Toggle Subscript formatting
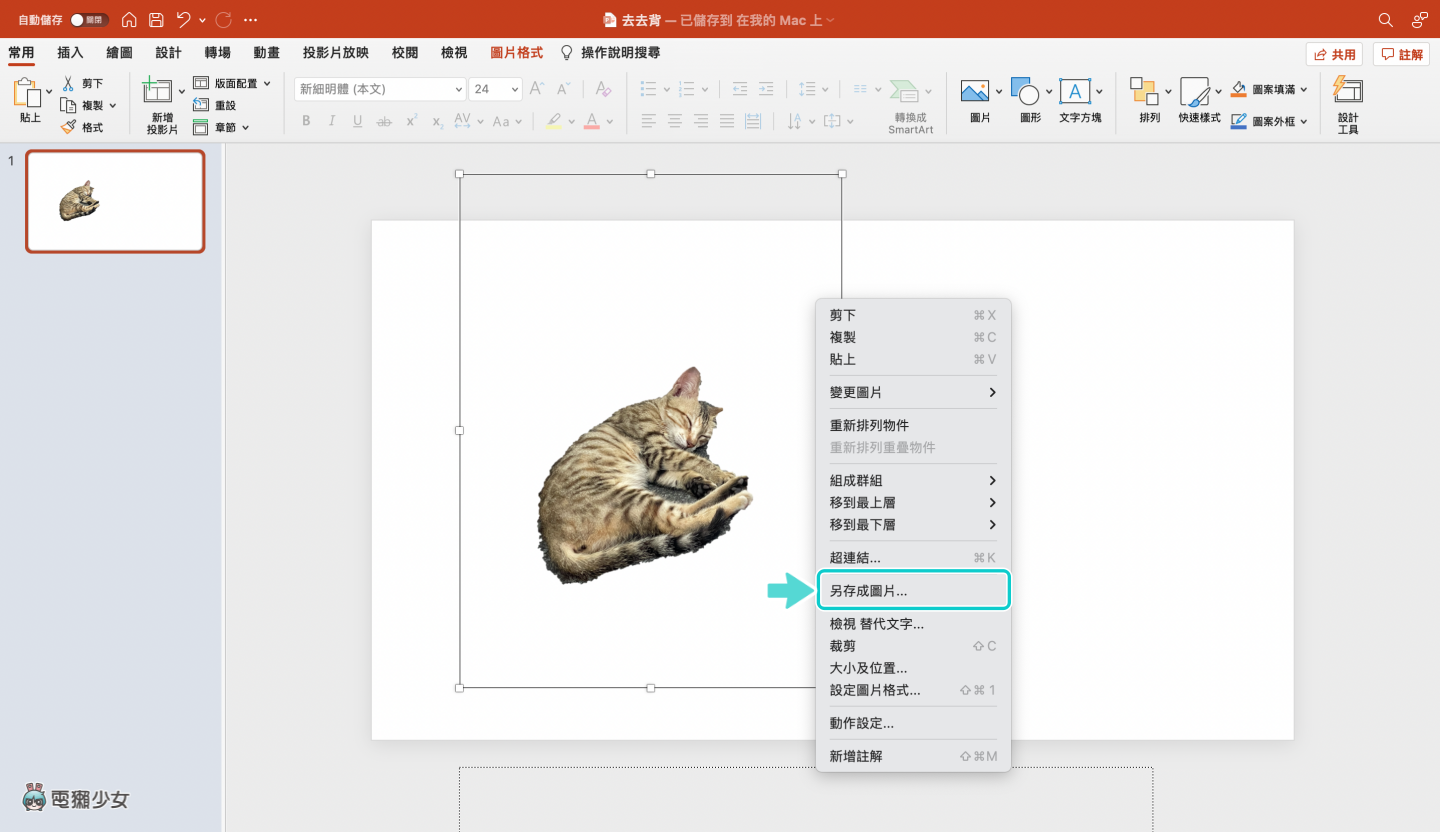Screen dimensions: 1440x832 tap(437, 121)
